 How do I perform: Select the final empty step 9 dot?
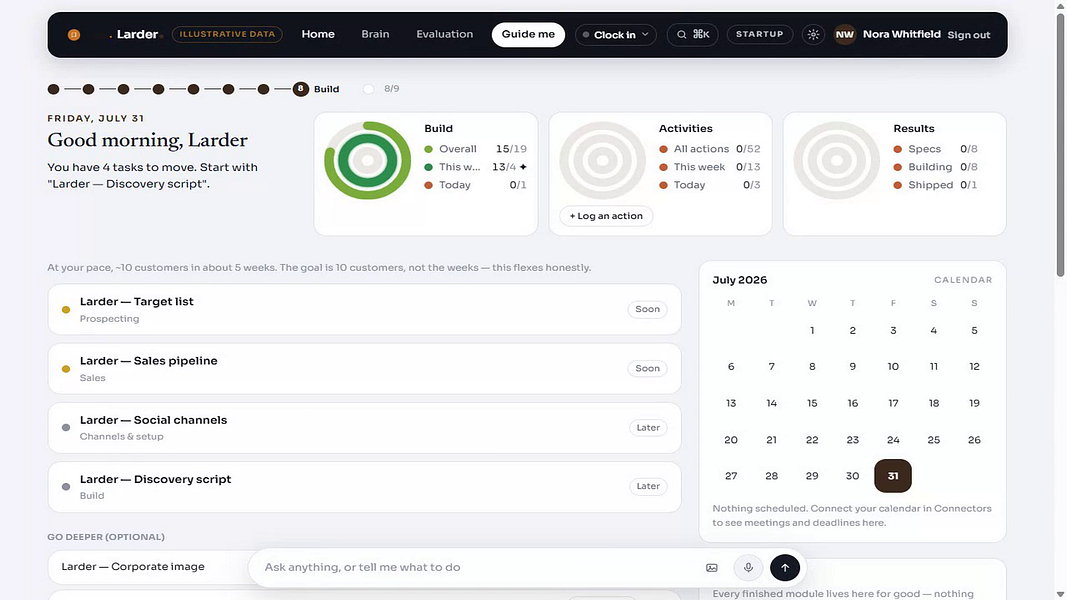pos(368,89)
